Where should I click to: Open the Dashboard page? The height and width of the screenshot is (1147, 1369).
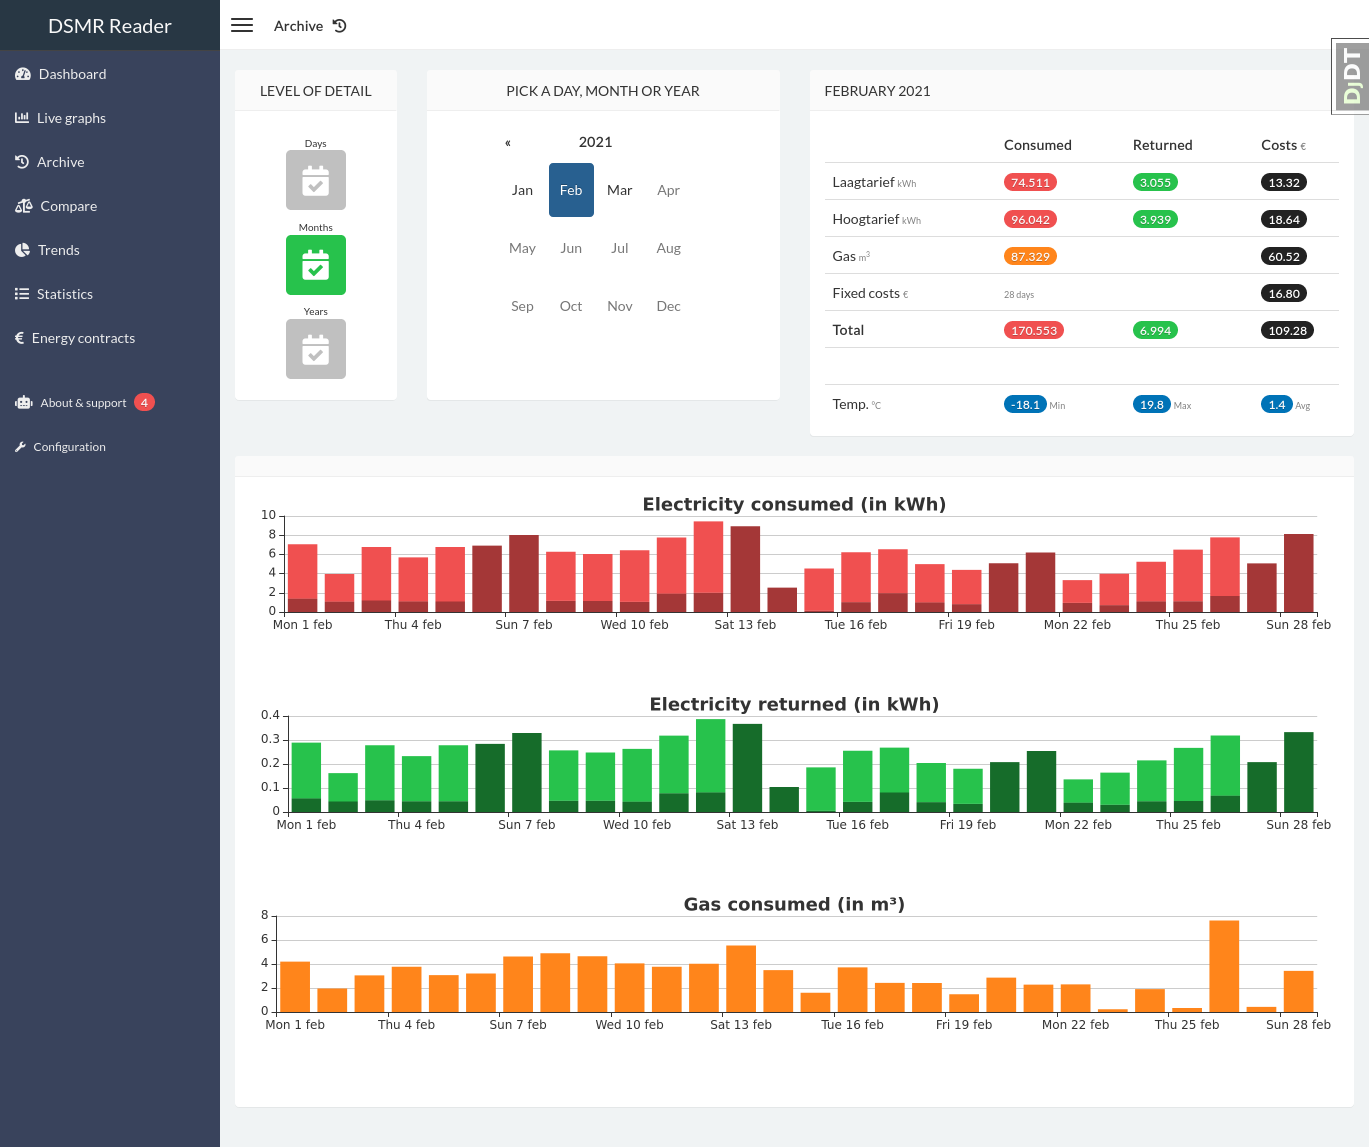coord(110,74)
